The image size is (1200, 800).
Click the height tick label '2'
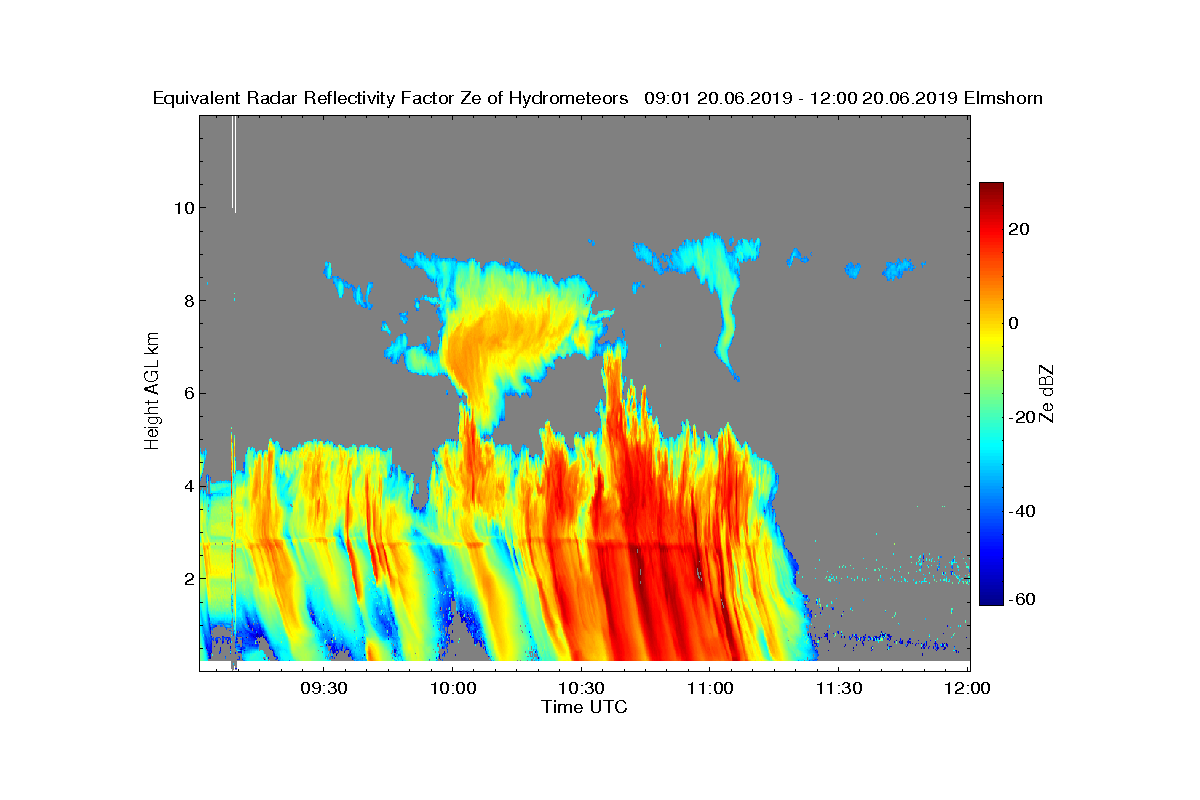pos(188,578)
